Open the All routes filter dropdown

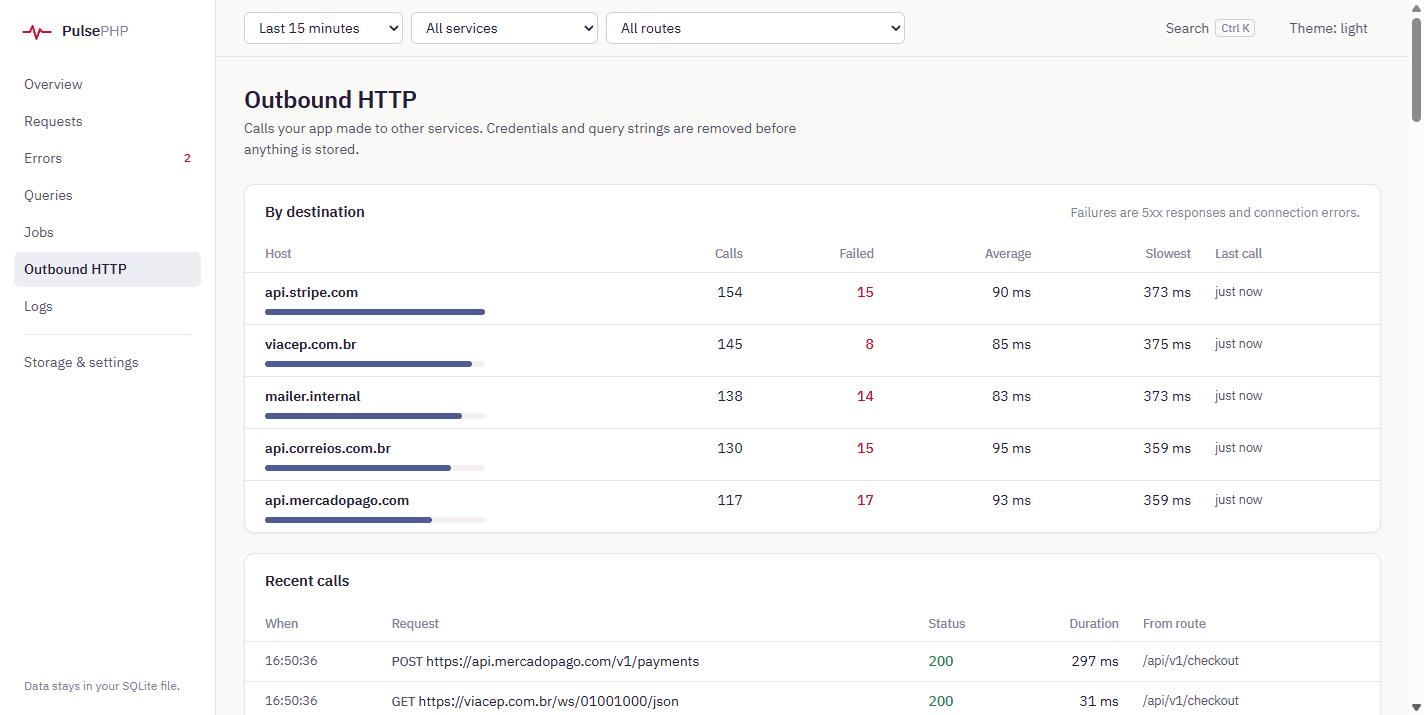click(x=755, y=28)
